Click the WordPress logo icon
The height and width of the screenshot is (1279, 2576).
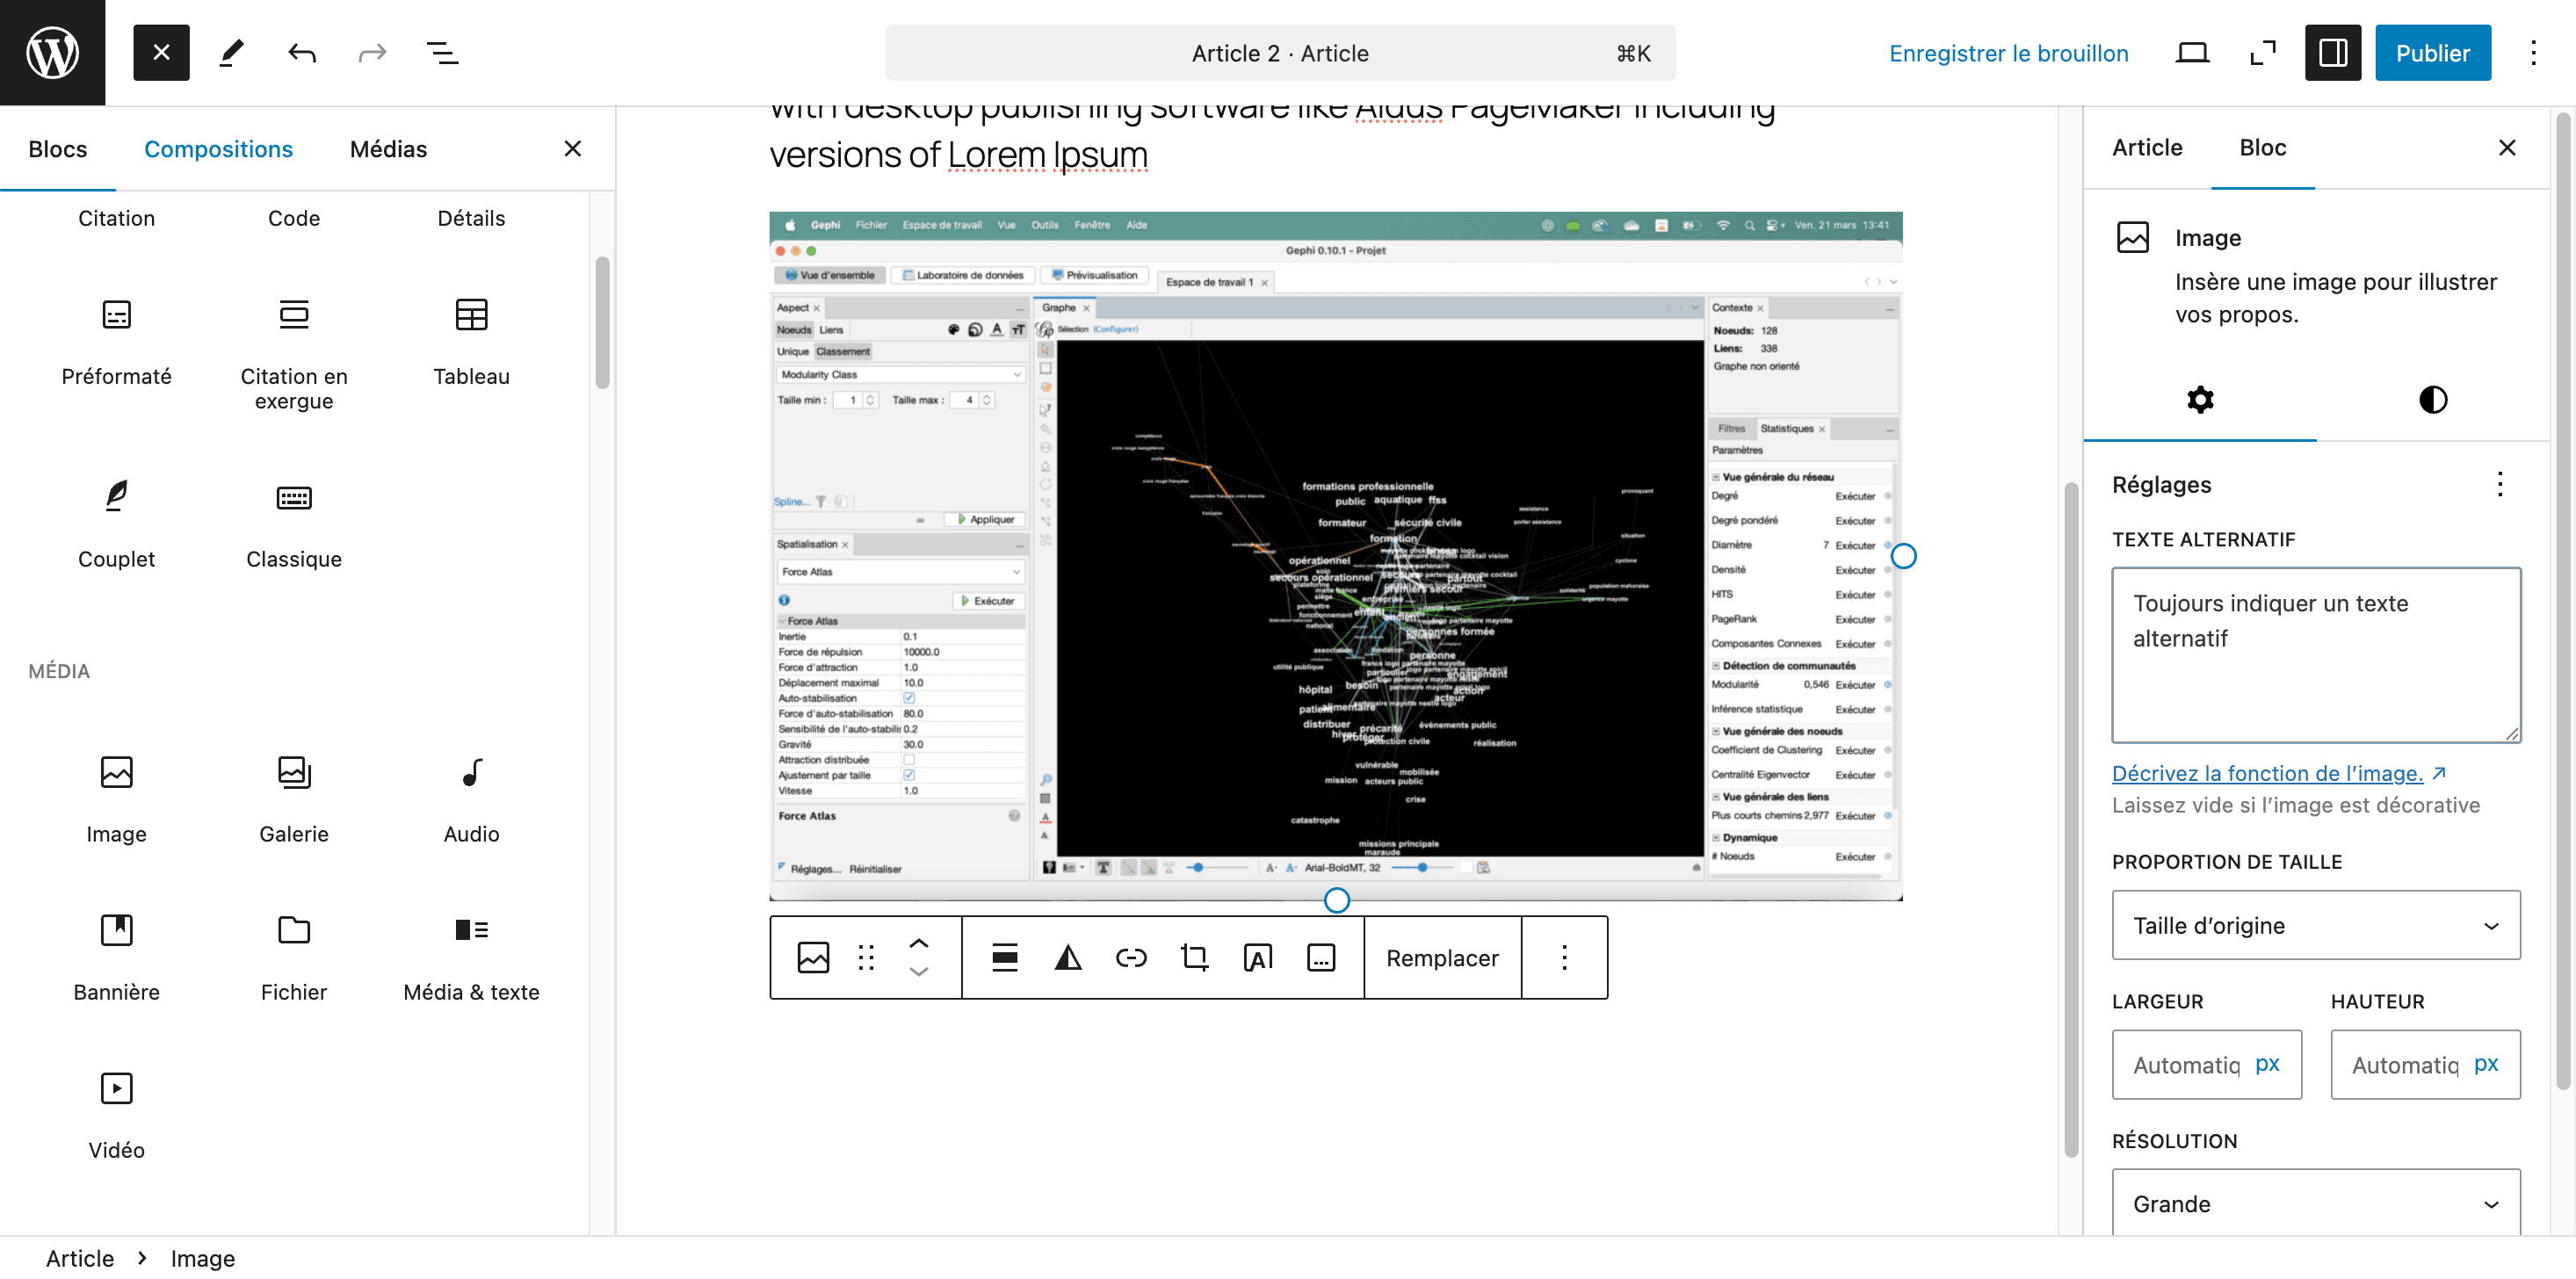tap(52, 52)
